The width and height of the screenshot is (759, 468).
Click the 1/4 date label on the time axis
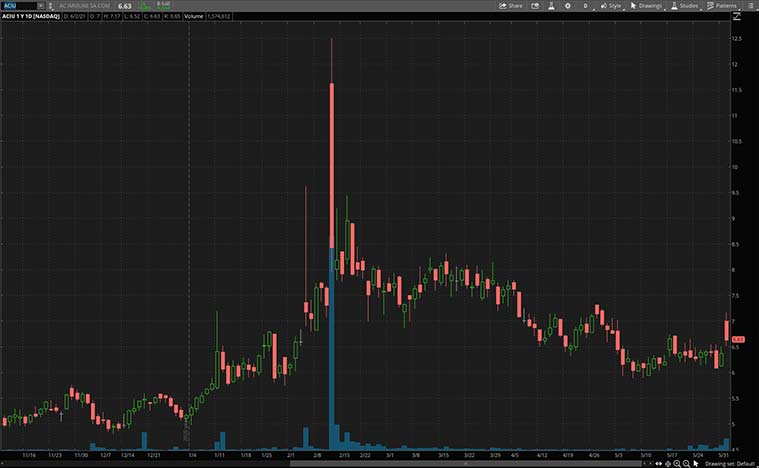[192, 455]
